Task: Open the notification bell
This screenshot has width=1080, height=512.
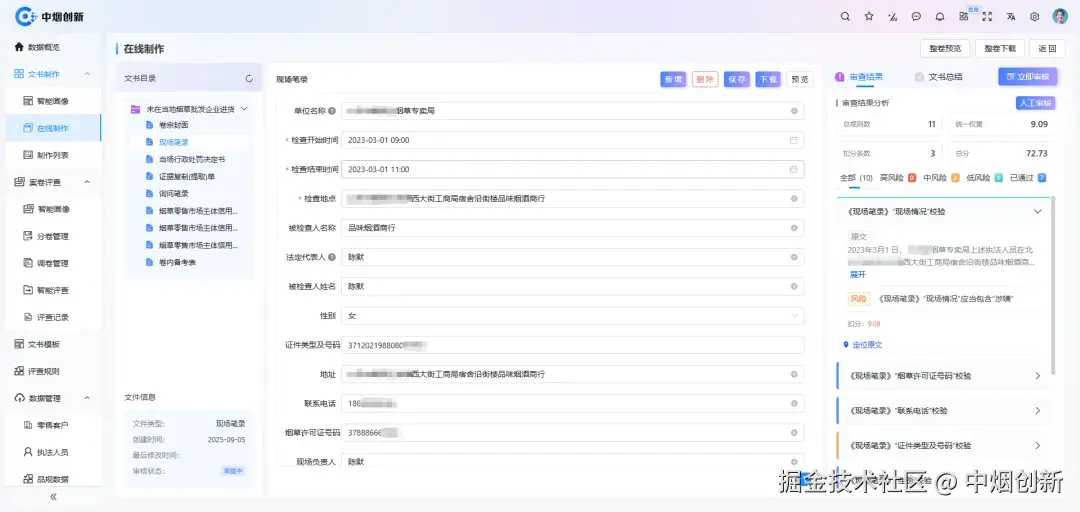Action: (x=939, y=17)
